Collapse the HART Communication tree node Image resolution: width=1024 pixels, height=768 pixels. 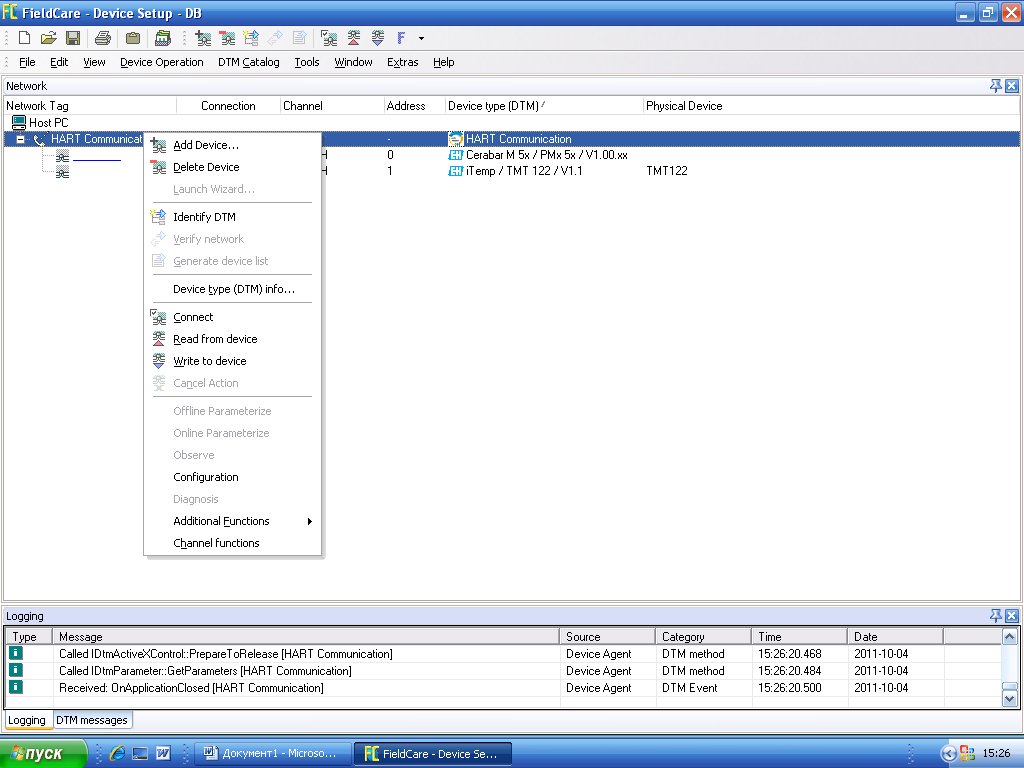tap(20, 139)
